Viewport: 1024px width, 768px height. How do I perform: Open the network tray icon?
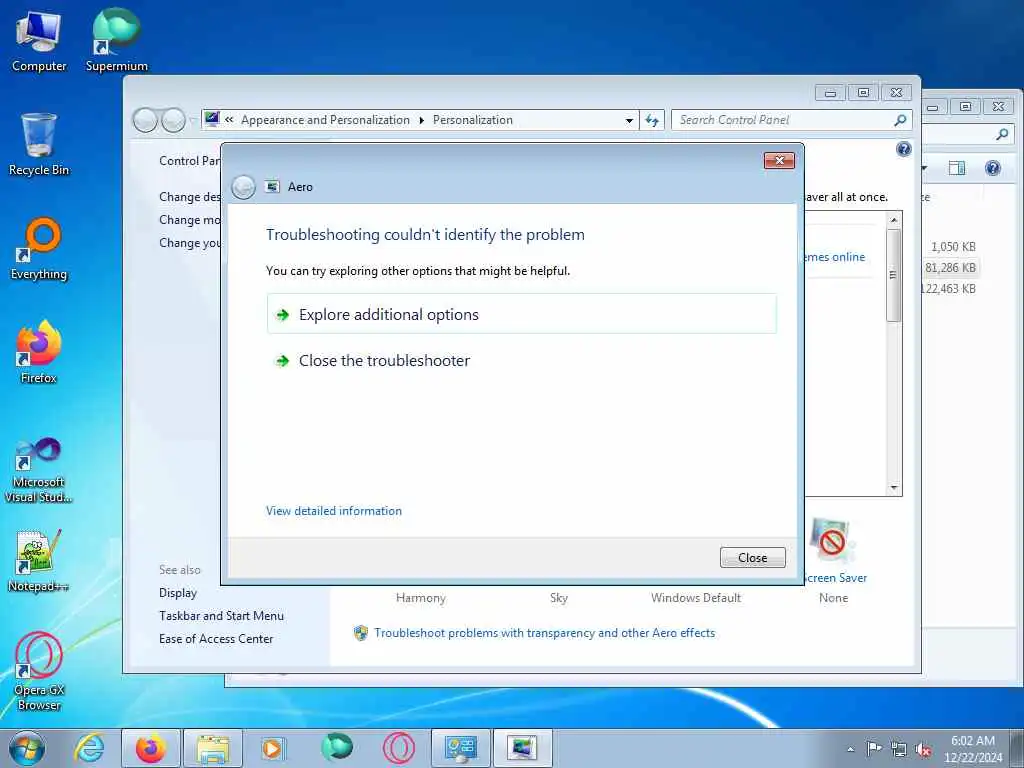pyautogui.click(x=899, y=750)
